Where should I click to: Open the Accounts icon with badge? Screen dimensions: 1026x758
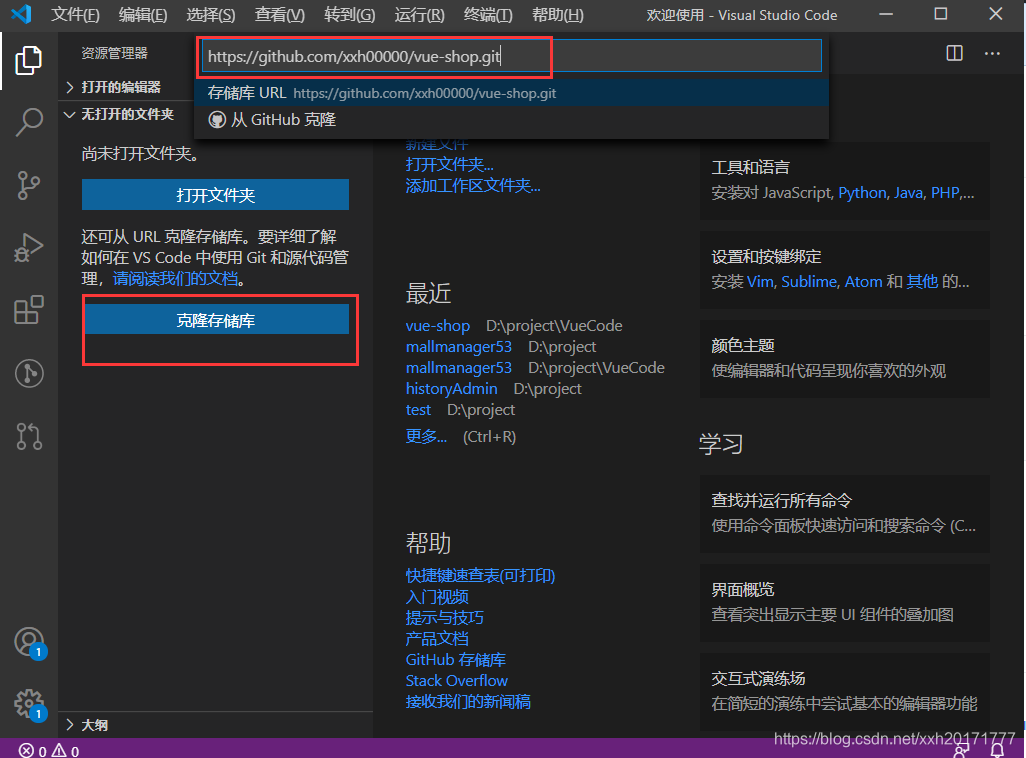[x=29, y=643]
